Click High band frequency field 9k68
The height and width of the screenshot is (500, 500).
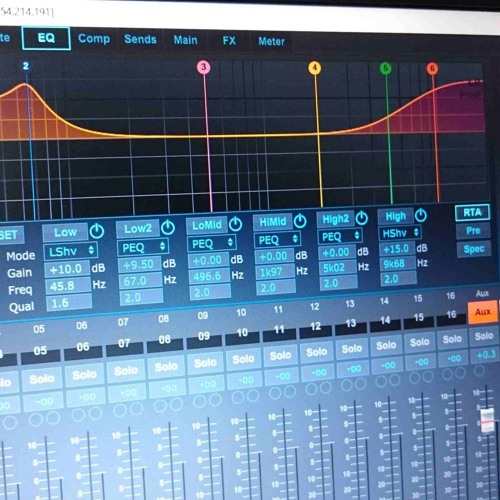(x=398, y=264)
